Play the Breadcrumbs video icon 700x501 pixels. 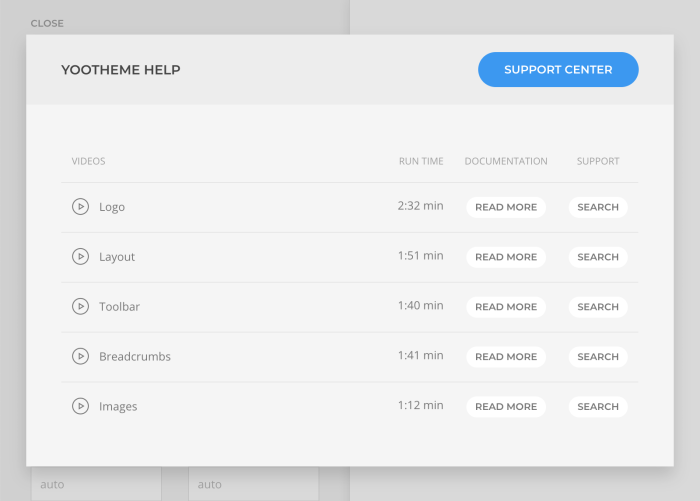[80, 357]
